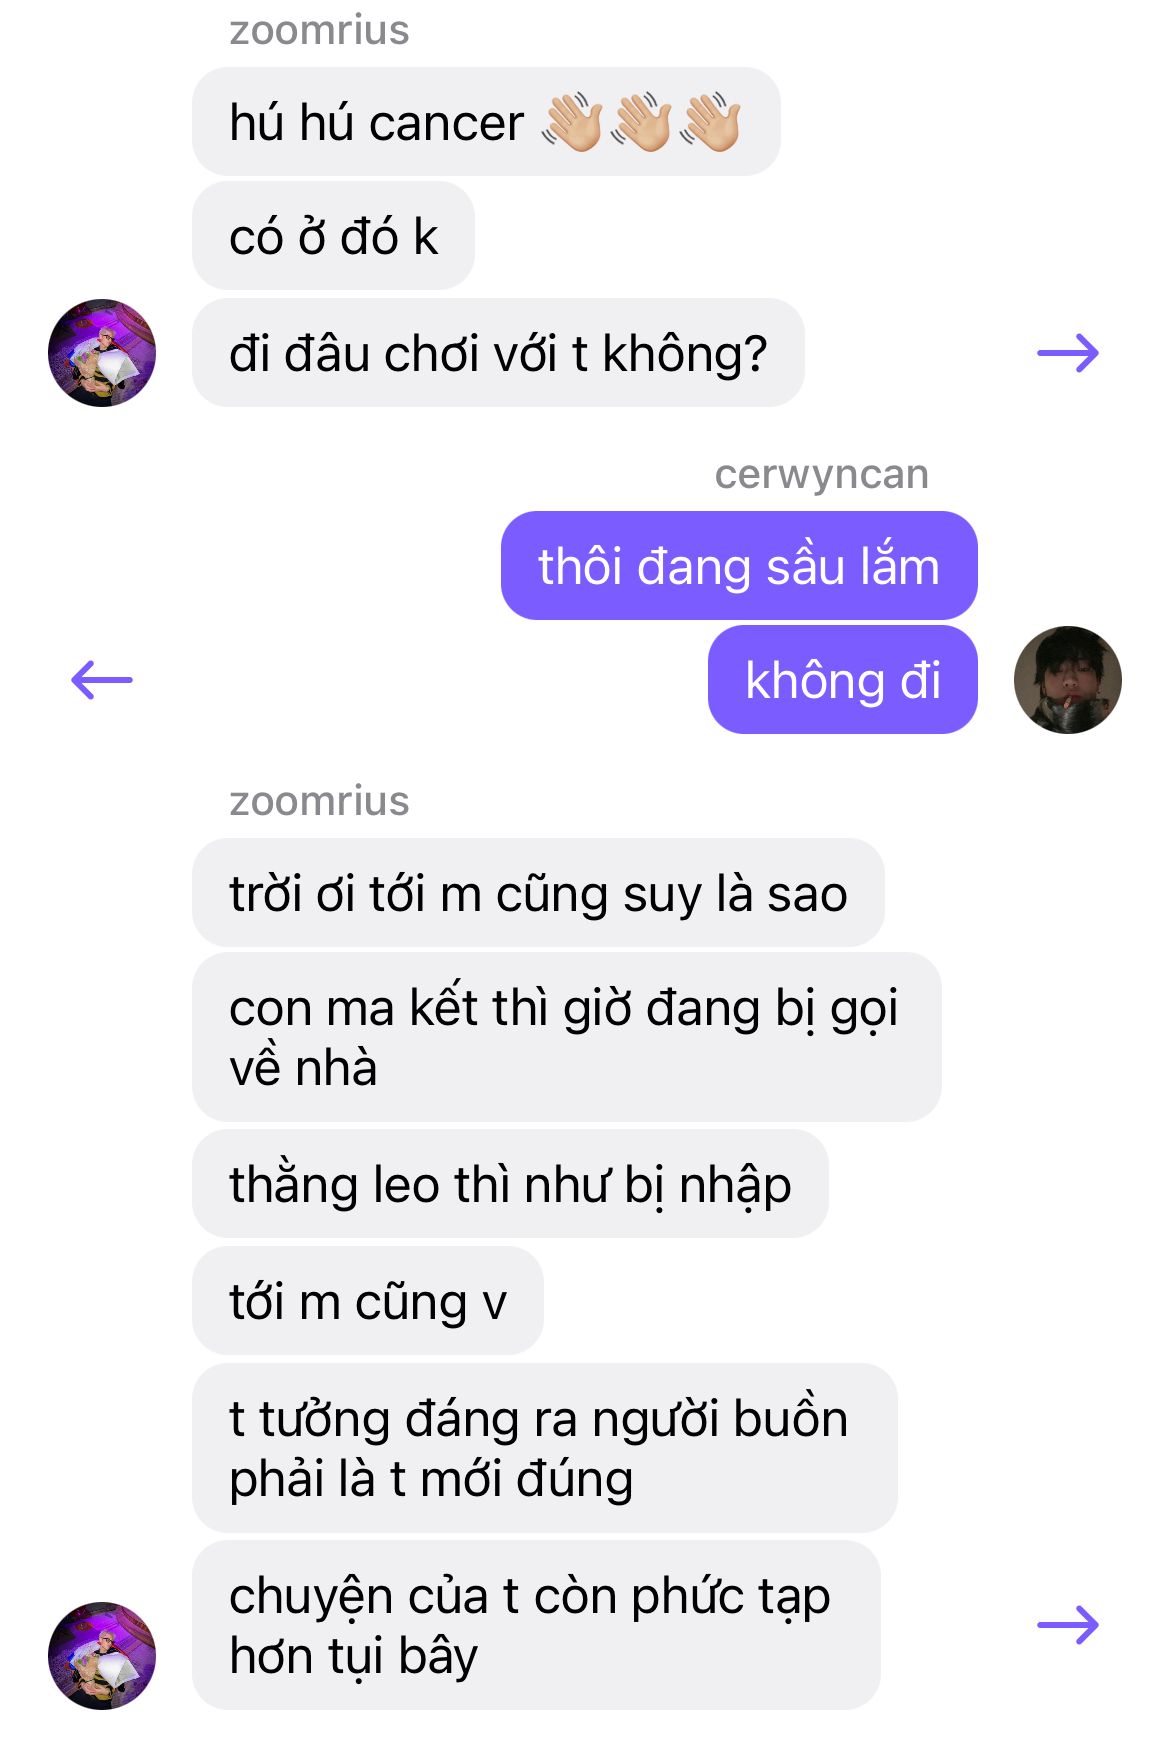The image size is (1170, 1739).
Task: Tap the first zoomrius username label
Action: [x=319, y=30]
